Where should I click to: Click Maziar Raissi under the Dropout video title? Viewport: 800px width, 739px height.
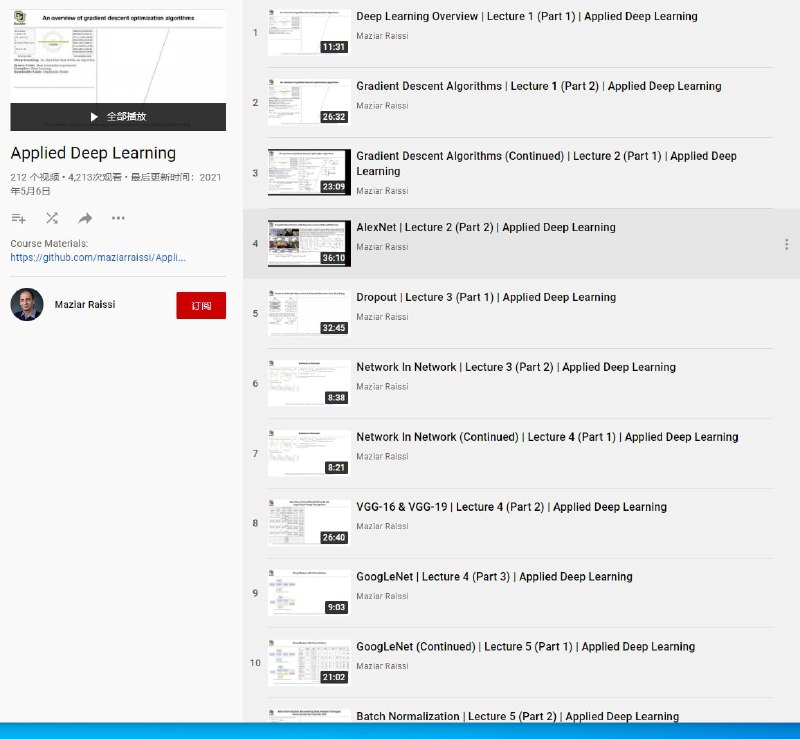tap(382, 317)
